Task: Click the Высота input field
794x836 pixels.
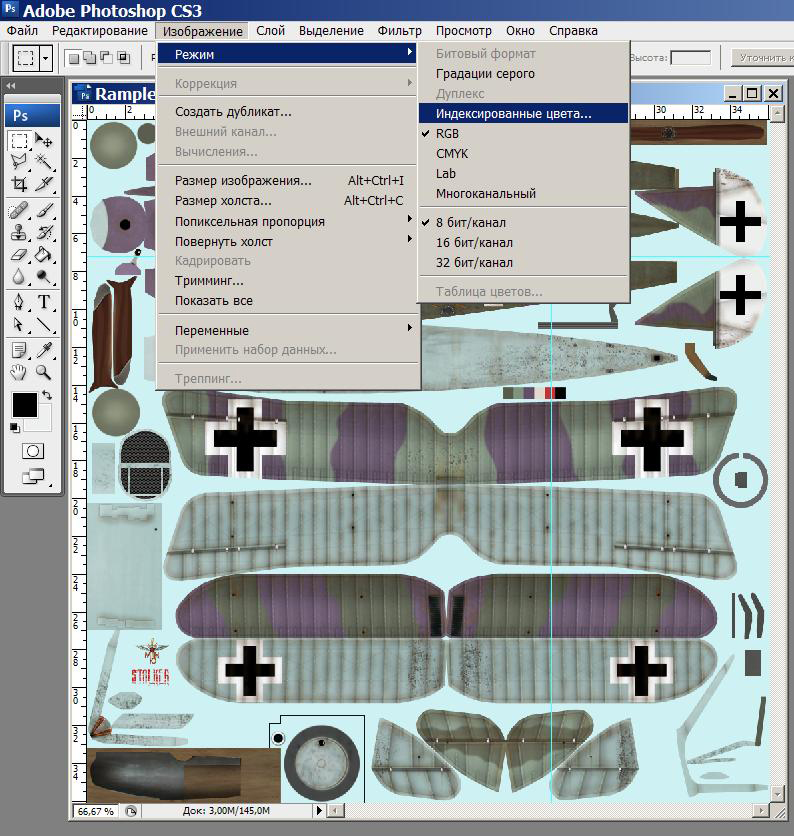Action: [691, 58]
